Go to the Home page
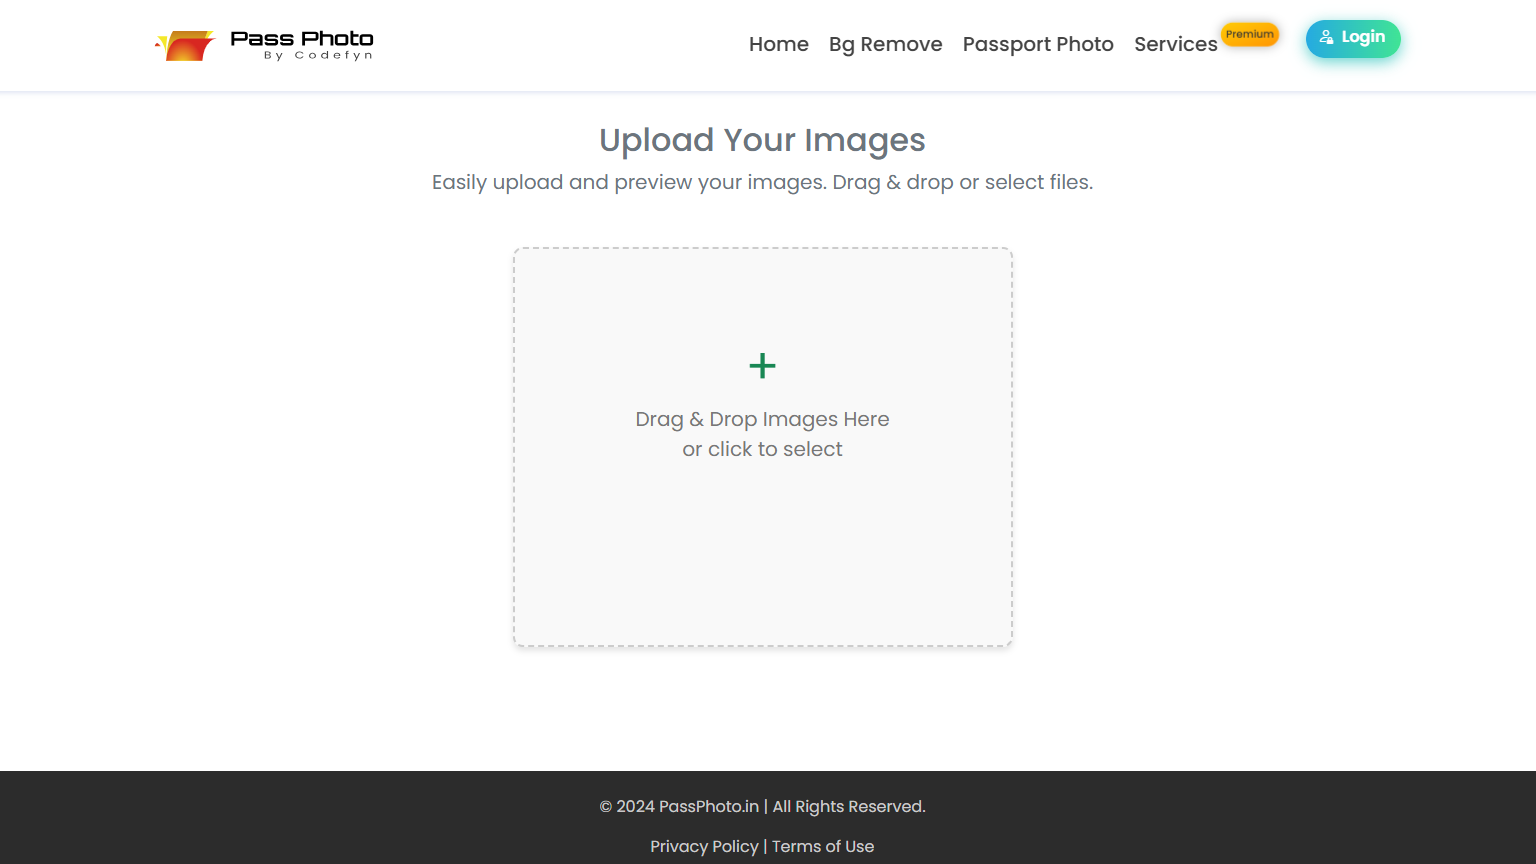Screen dimensions: 1536x864 778,44
